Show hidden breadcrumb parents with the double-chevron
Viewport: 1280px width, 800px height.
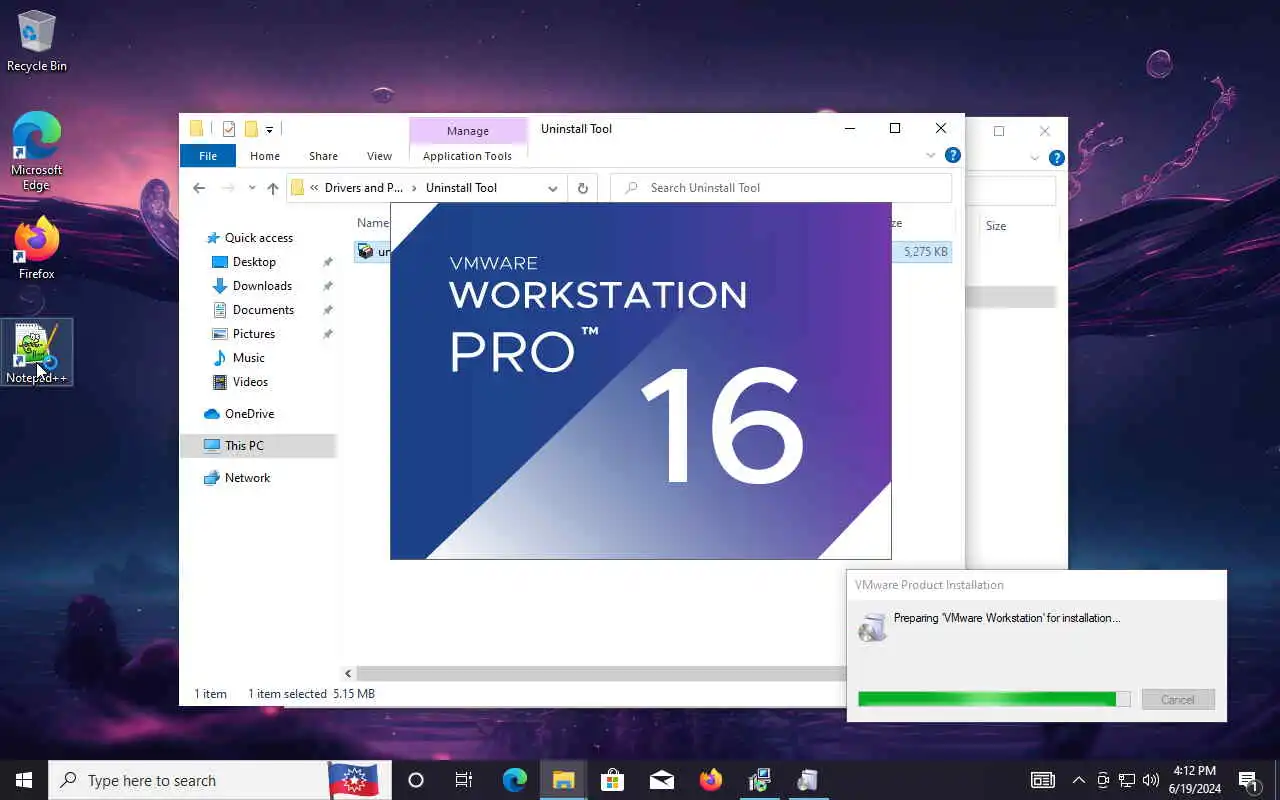315,188
